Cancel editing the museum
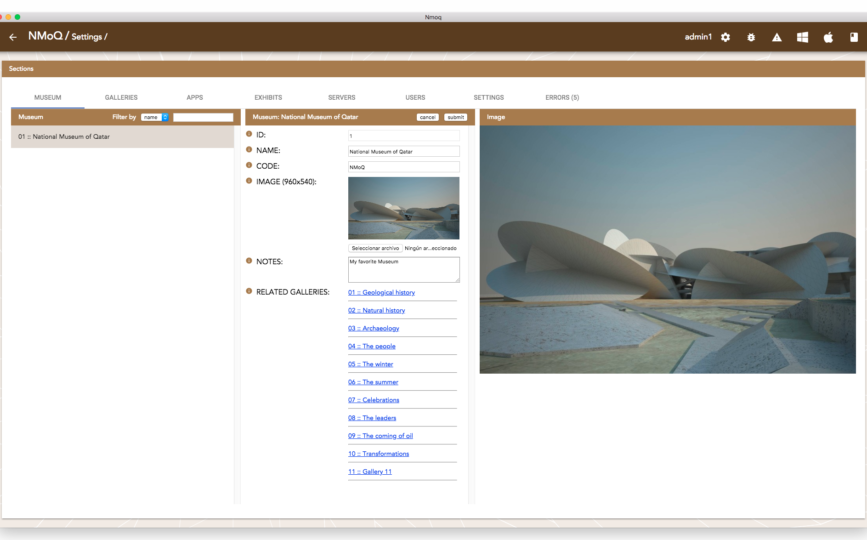Viewport: 867px width, 540px height. [427, 117]
